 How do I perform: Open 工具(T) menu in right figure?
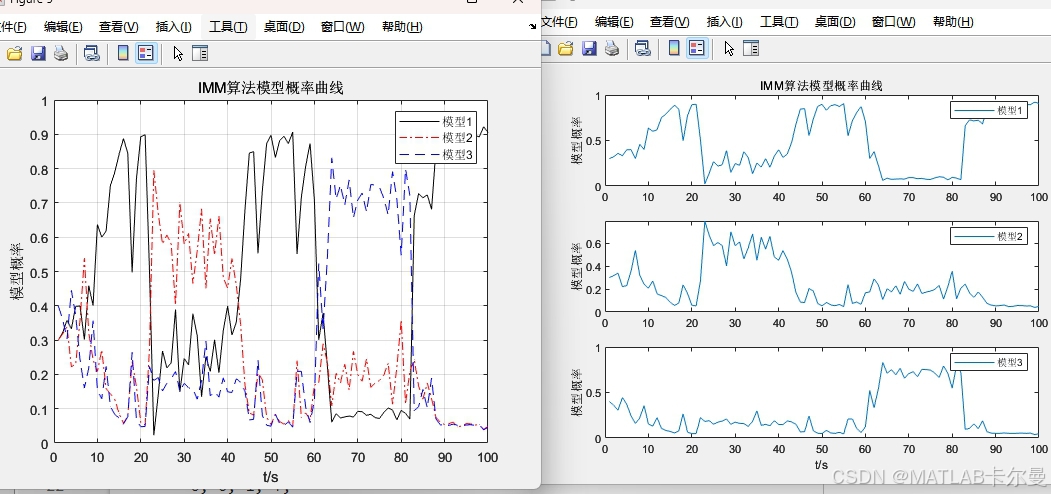[779, 21]
